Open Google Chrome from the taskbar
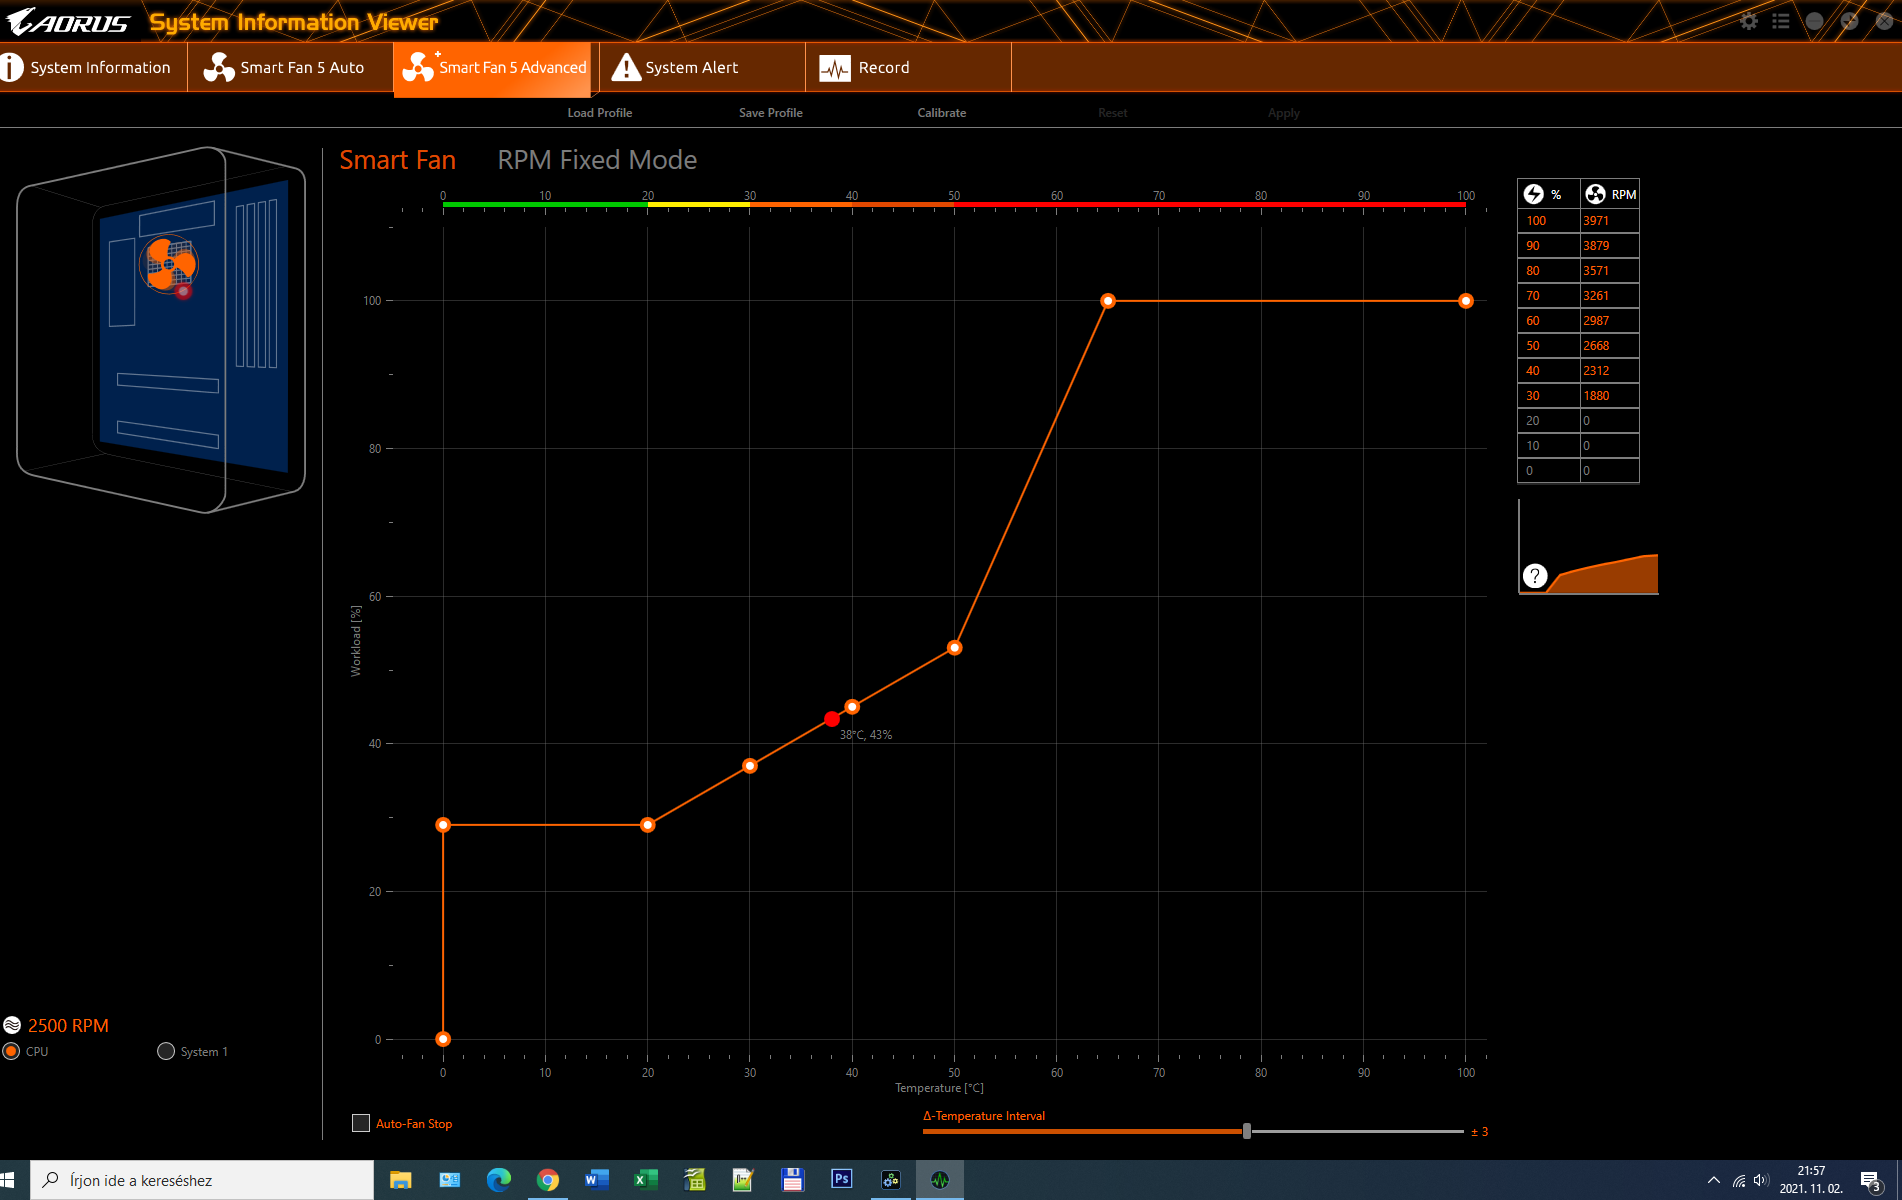This screenshot has width=1902, height=1200. pyautogui.click(x=547, y=1180)
